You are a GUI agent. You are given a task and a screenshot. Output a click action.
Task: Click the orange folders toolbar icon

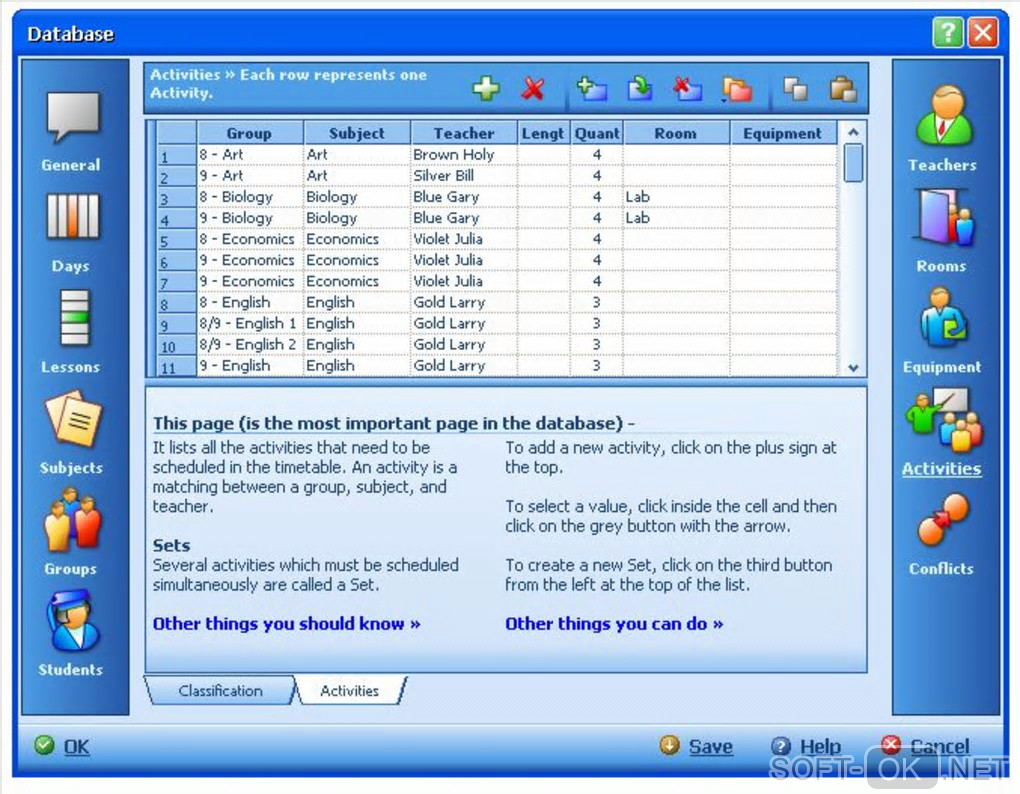coord(736,89)
